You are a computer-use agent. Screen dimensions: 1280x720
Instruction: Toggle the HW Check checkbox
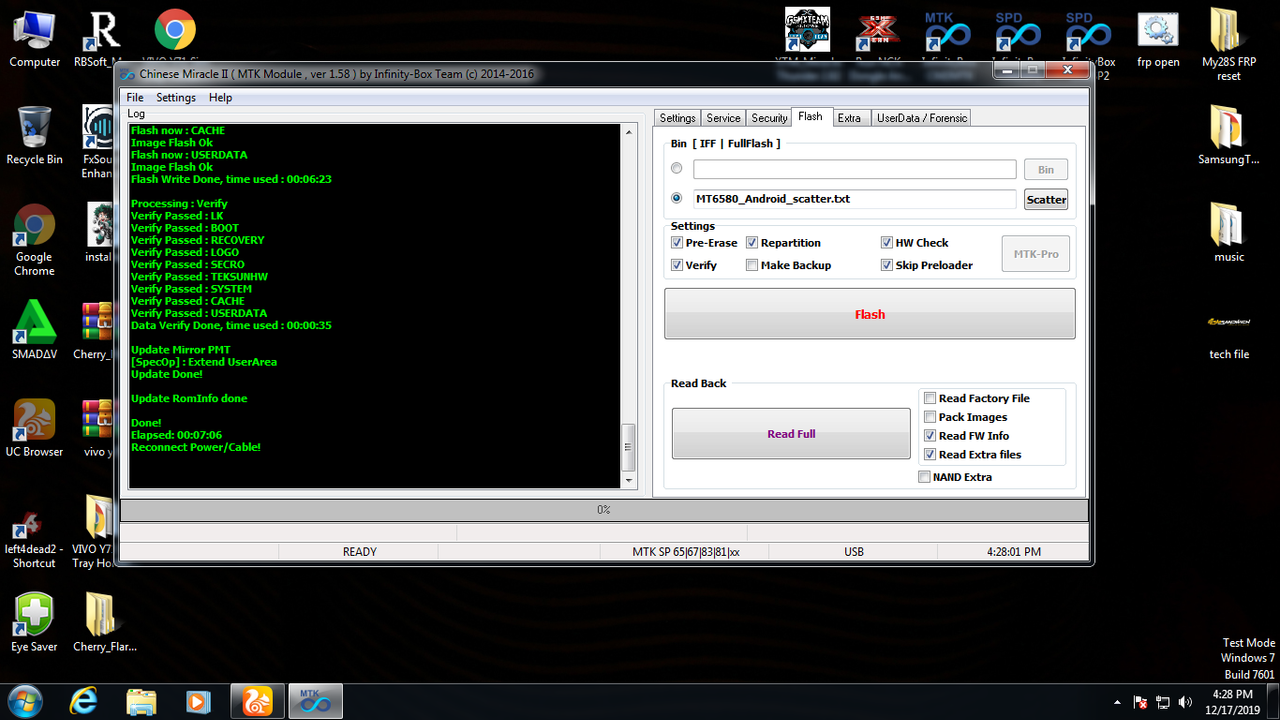[887, 243]
